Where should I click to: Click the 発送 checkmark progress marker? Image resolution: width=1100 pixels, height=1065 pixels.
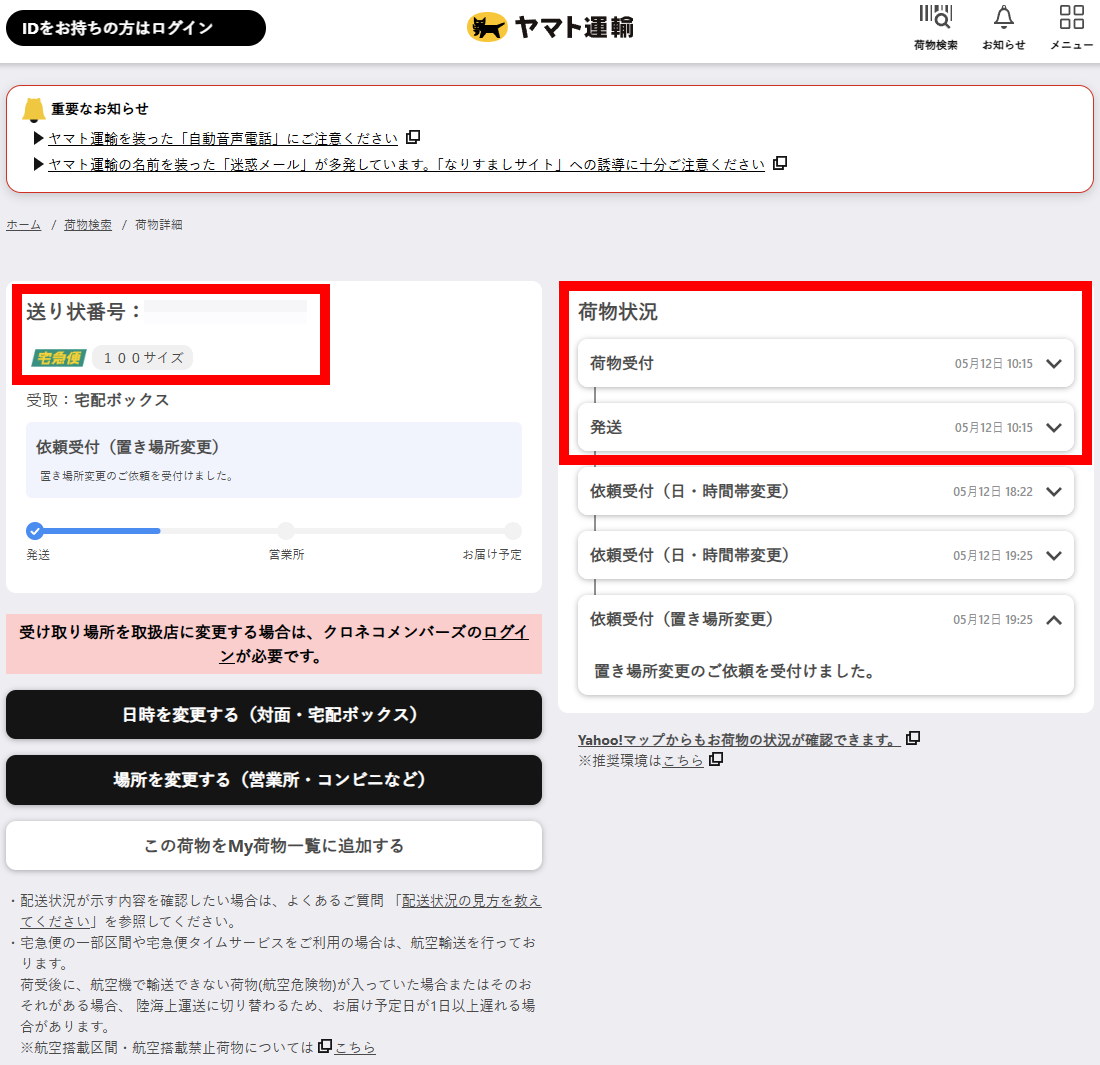point(35,531)
